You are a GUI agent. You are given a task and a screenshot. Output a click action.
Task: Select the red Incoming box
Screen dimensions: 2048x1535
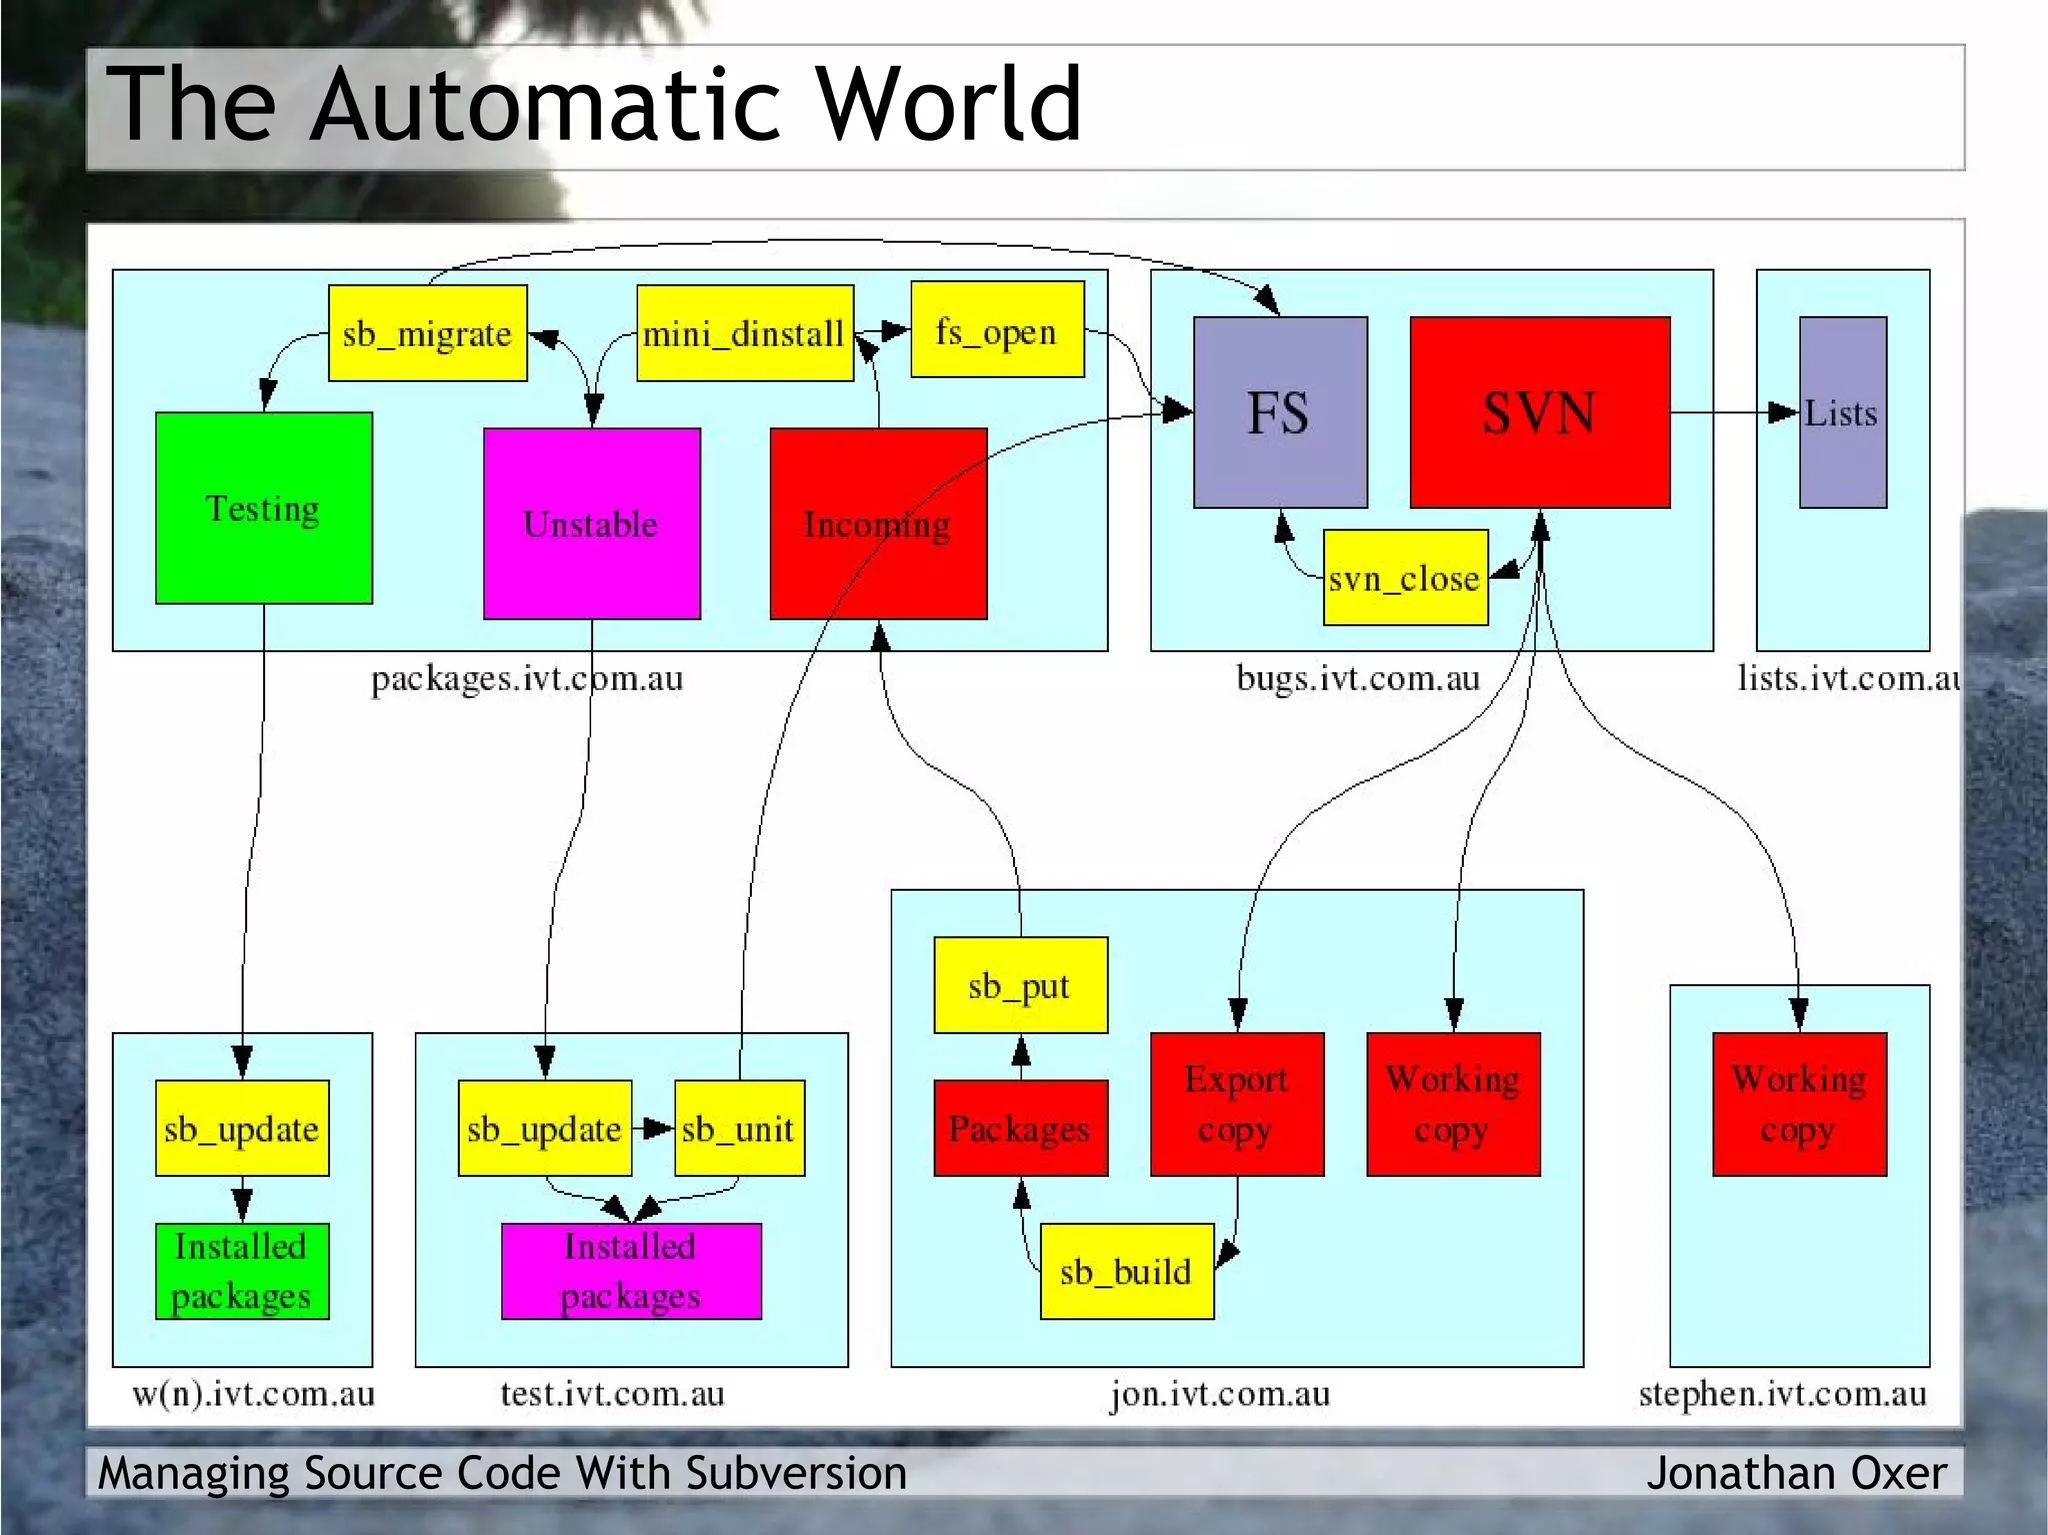click(x=878, y=524)
